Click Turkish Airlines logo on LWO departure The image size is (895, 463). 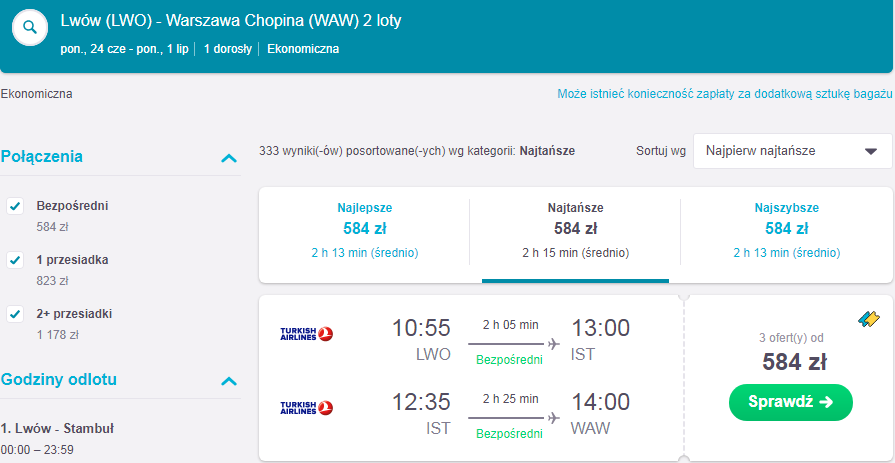(x=307, y=334)
